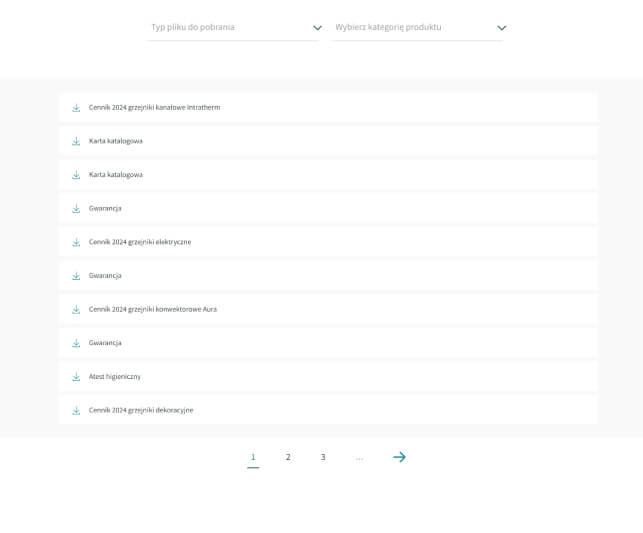Click download icon for Cennik 2024 grzejniki kanałowe Intratherm
This screenshot has width=643, height=533.
76,108
